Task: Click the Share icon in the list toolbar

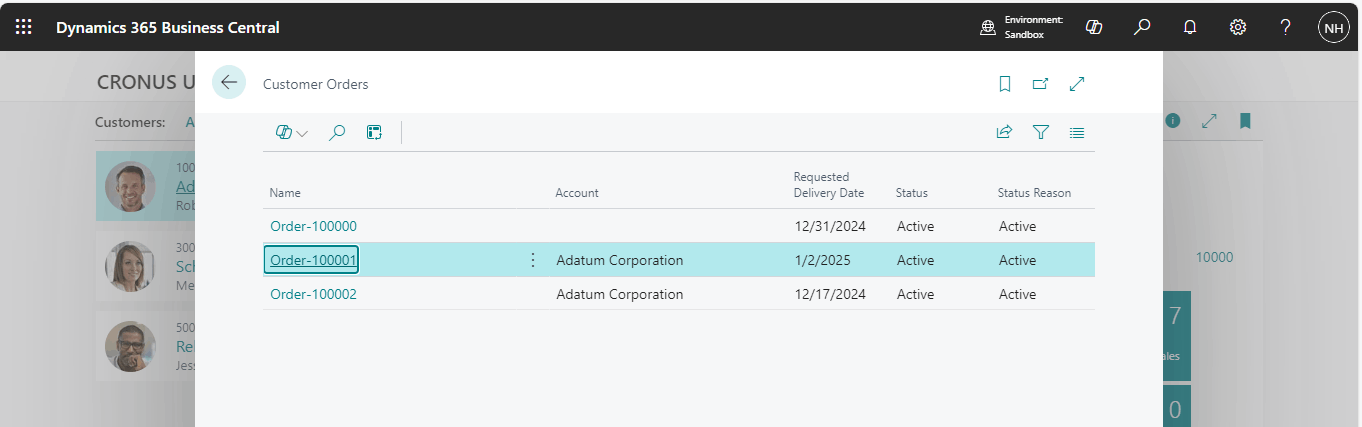Action: point(1004,132)
